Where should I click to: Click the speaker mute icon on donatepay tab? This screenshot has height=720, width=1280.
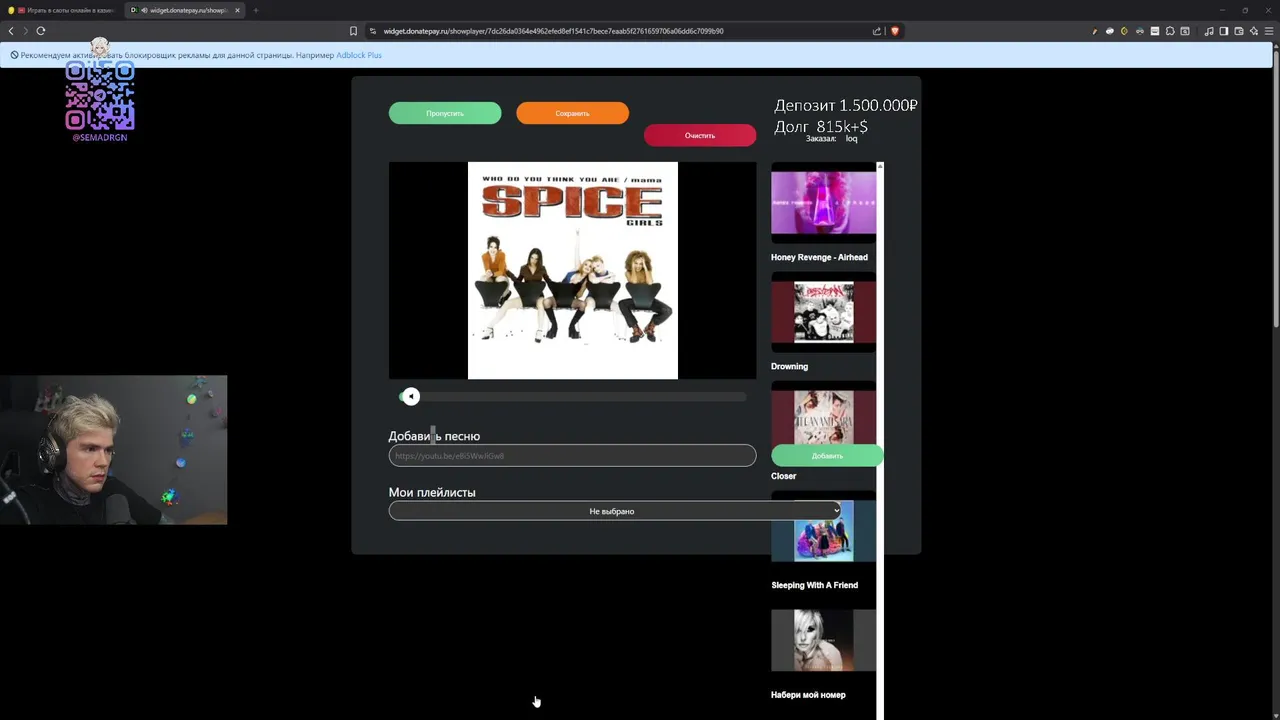[x=144, y=10]
